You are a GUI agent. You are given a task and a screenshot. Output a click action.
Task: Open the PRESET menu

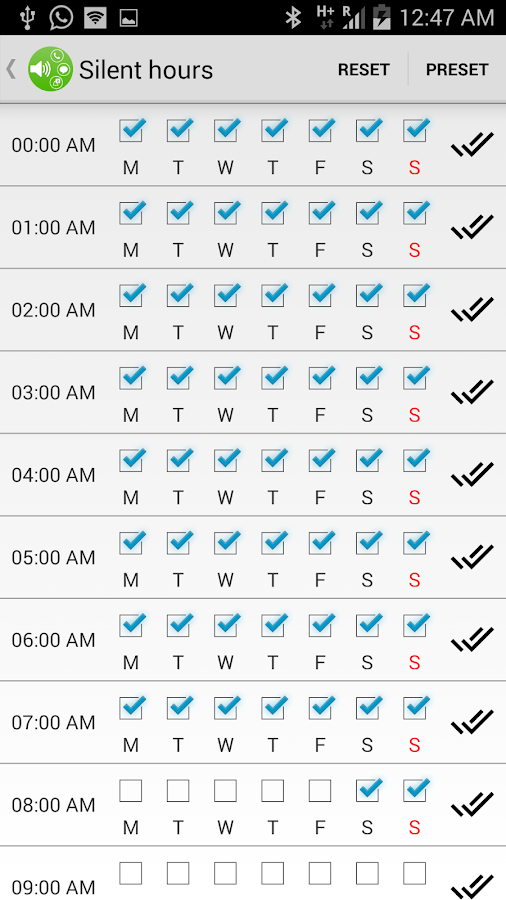pyautogui.click(x=457, y=69)
